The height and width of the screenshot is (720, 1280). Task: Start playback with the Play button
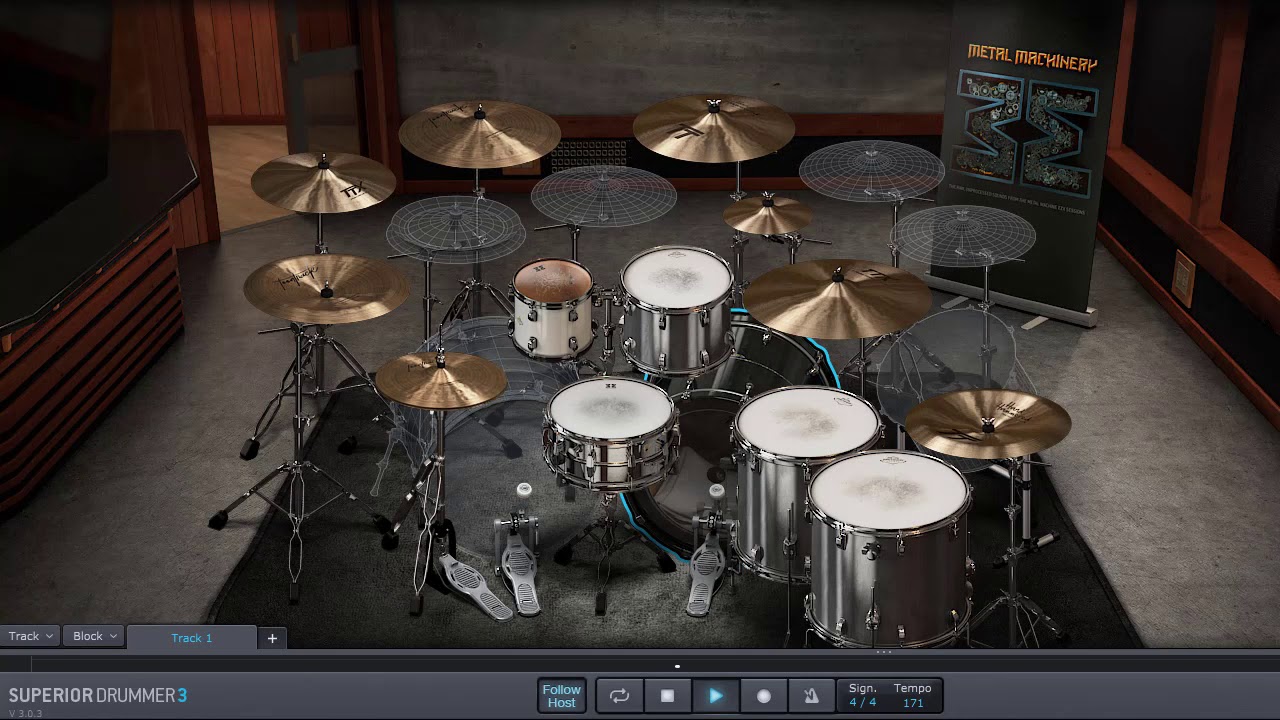pos(716,696)
